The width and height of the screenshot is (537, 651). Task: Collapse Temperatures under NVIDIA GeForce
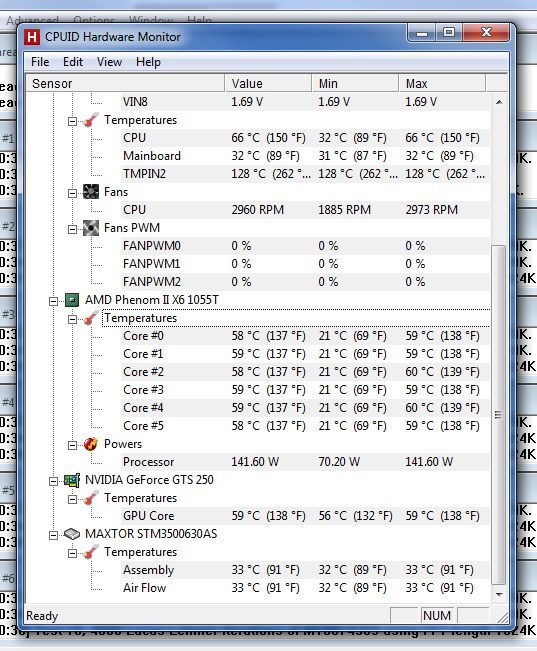click(x=72, y=499)
